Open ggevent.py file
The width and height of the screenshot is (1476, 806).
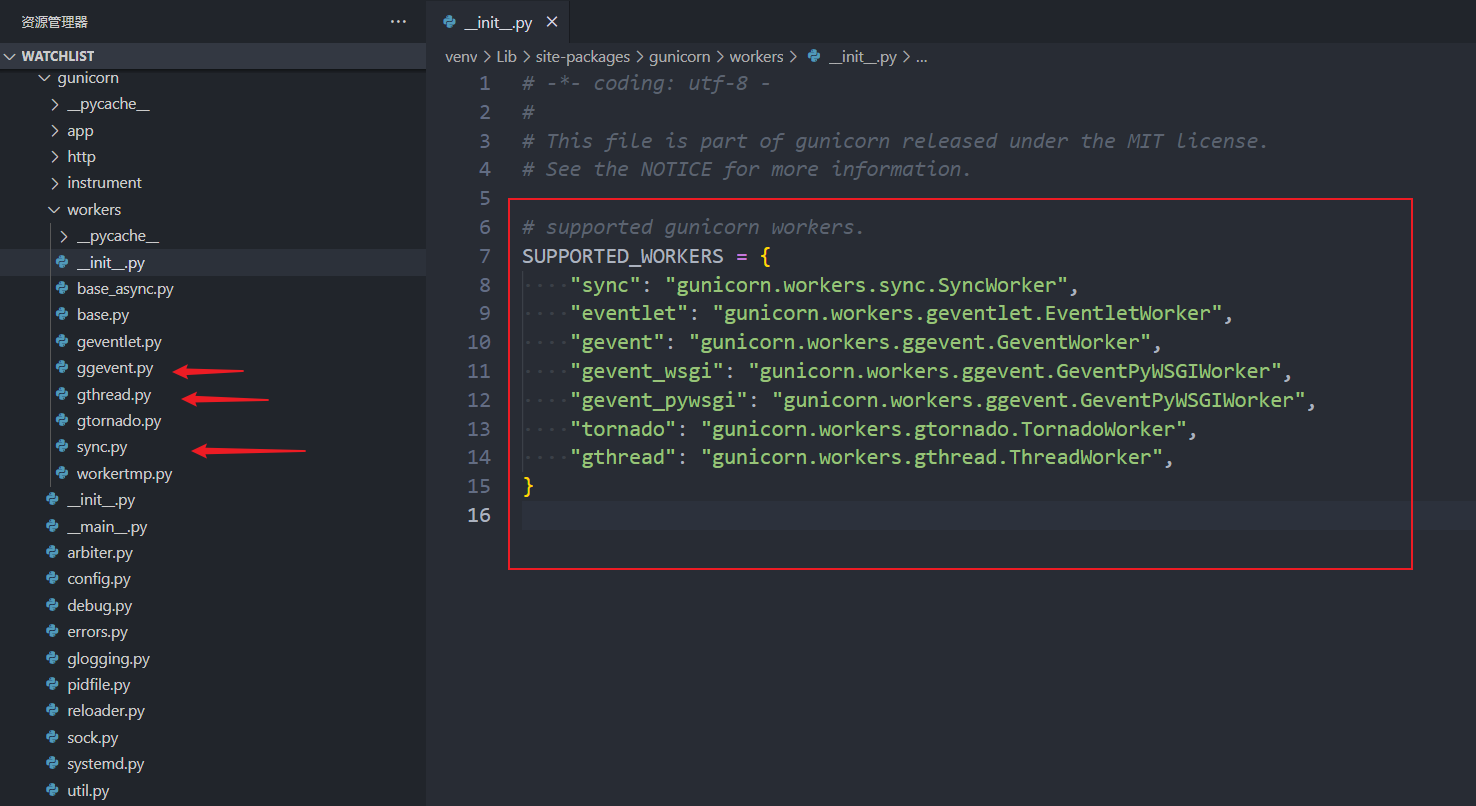[x=213, y=368]
